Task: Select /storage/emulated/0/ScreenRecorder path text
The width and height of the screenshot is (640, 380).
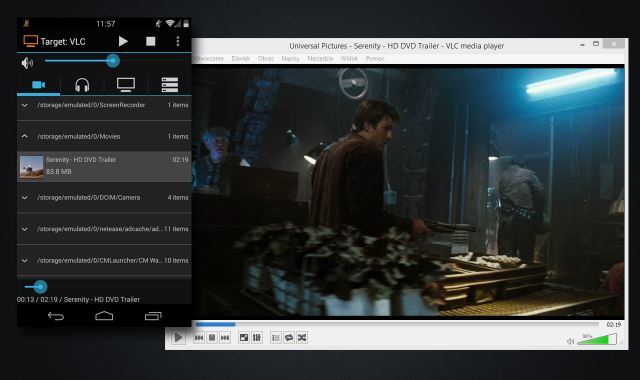Action: tap(91, 105)
